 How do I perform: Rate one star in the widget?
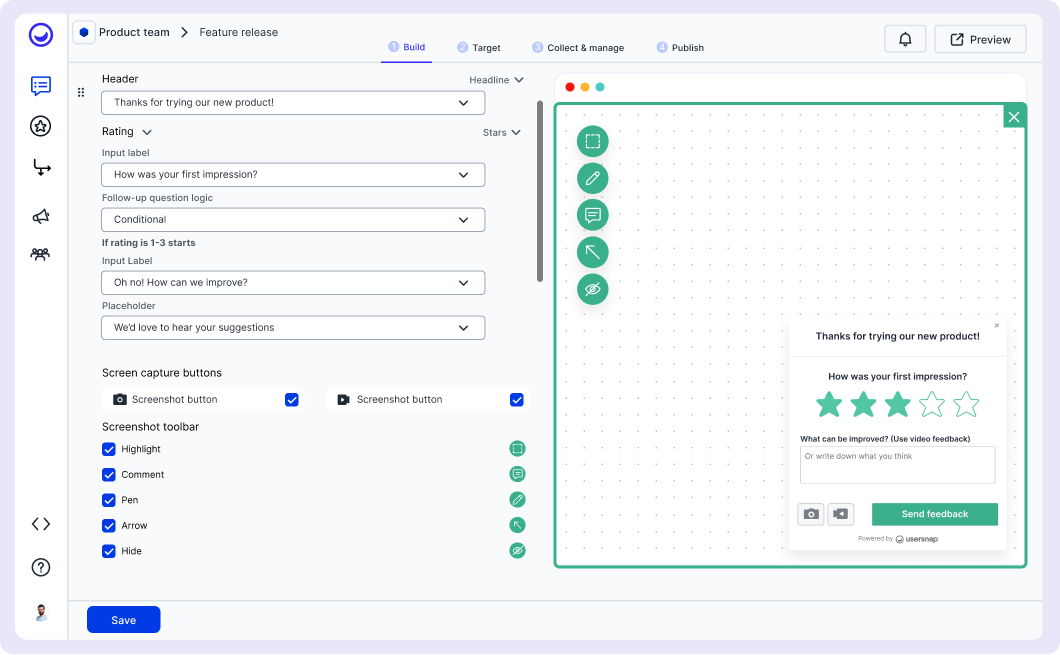pos(829,404)
